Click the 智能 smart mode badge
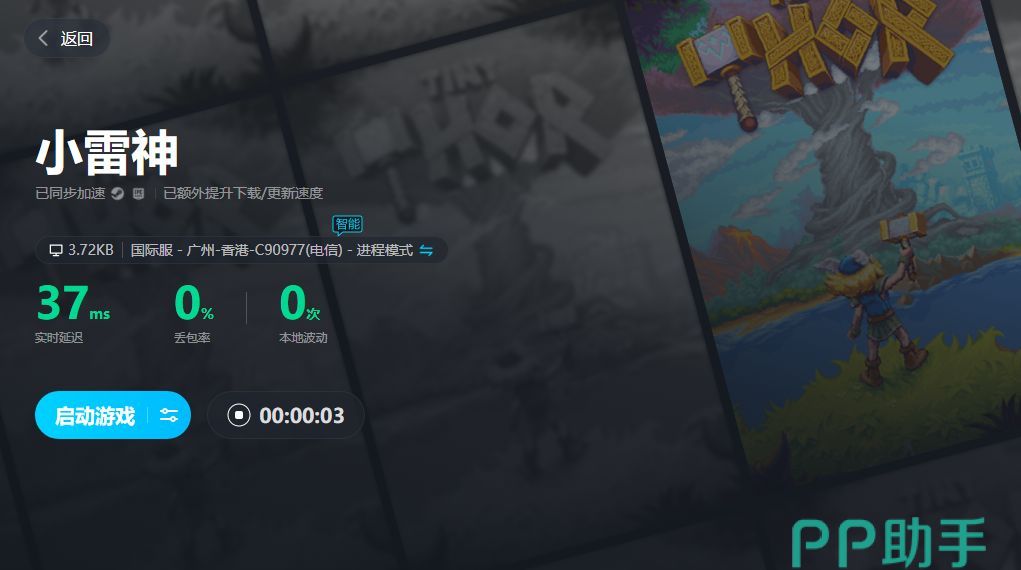Screen dimensions: 1021x570 pyautogui.click(x=348, y=225)
